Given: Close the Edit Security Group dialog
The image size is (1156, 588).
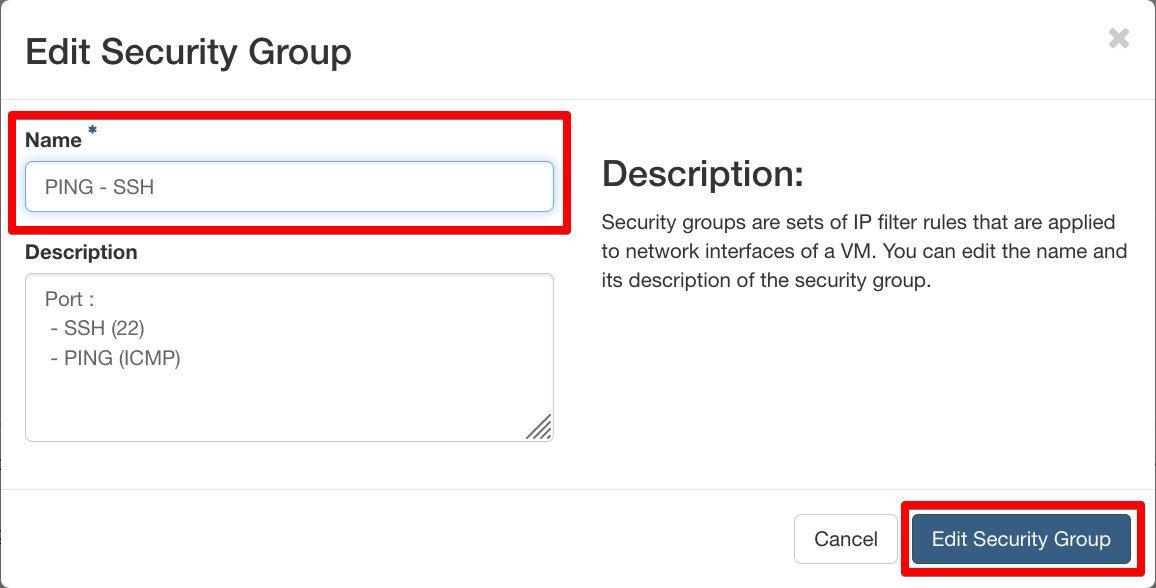Looking at the screenshot, I should pyautogui.click(x=1119, y=39).
